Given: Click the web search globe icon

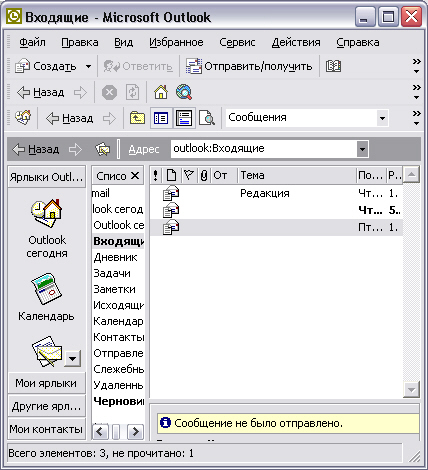Looking at the screenshot, I should coord(184,92).
